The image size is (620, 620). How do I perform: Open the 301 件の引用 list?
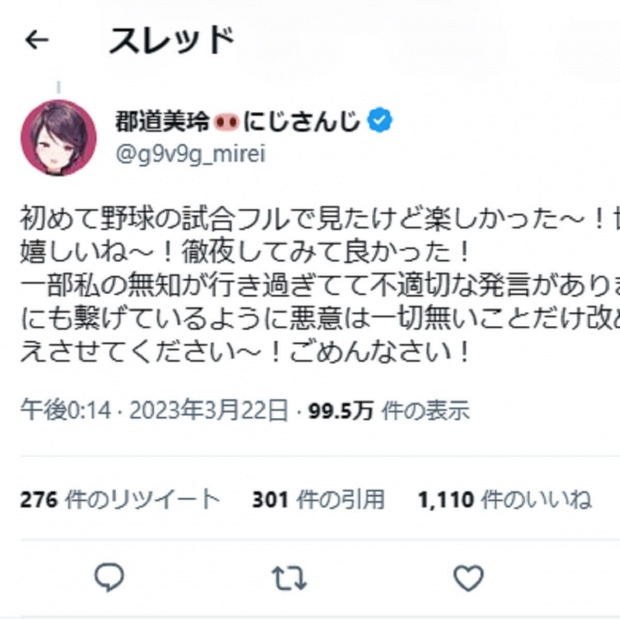[318, 499]
